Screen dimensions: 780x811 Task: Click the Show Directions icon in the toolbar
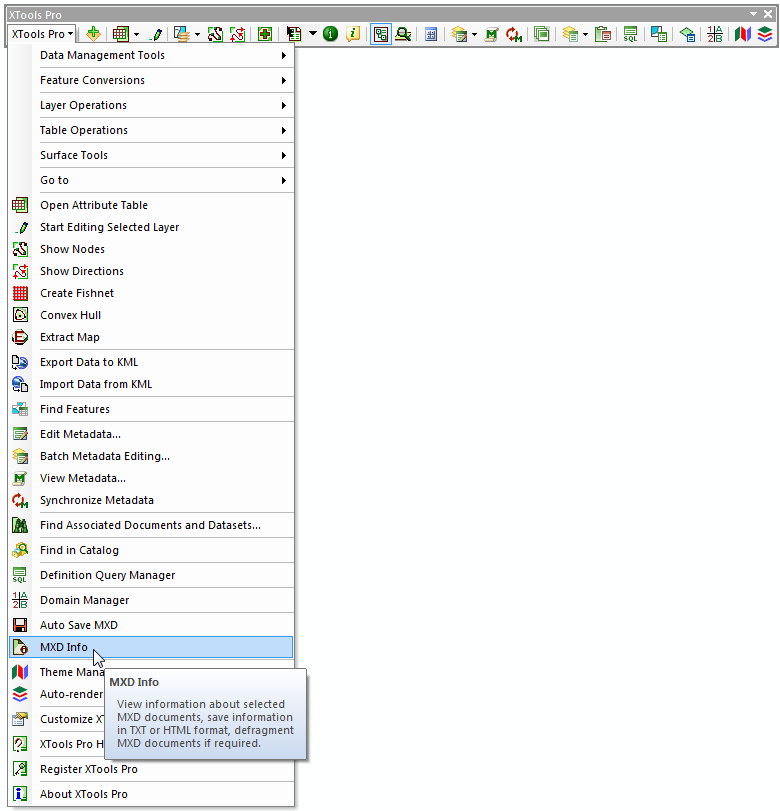point(237,34)
